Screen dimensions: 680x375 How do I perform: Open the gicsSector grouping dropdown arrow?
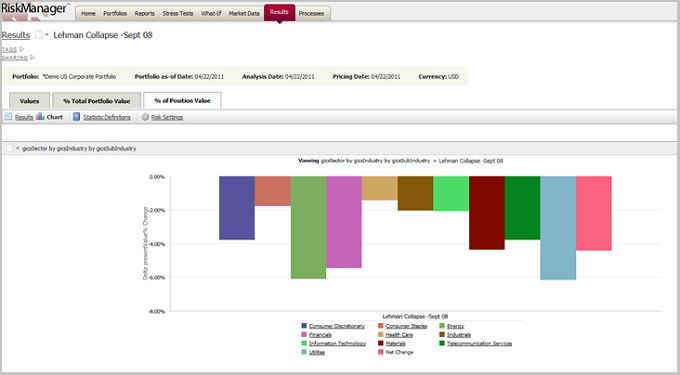tap(18, 149)
